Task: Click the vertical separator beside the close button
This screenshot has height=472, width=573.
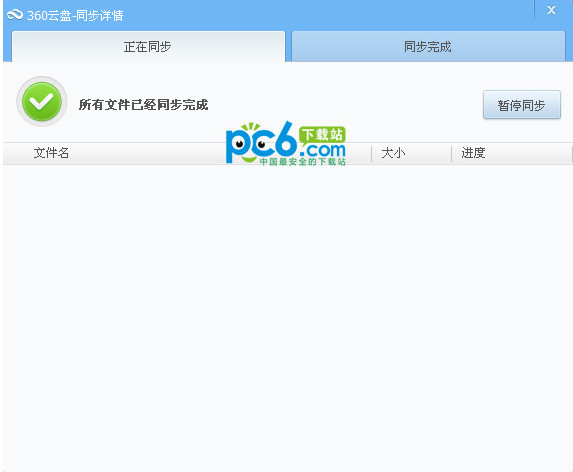Action: (x=534, y=10)
